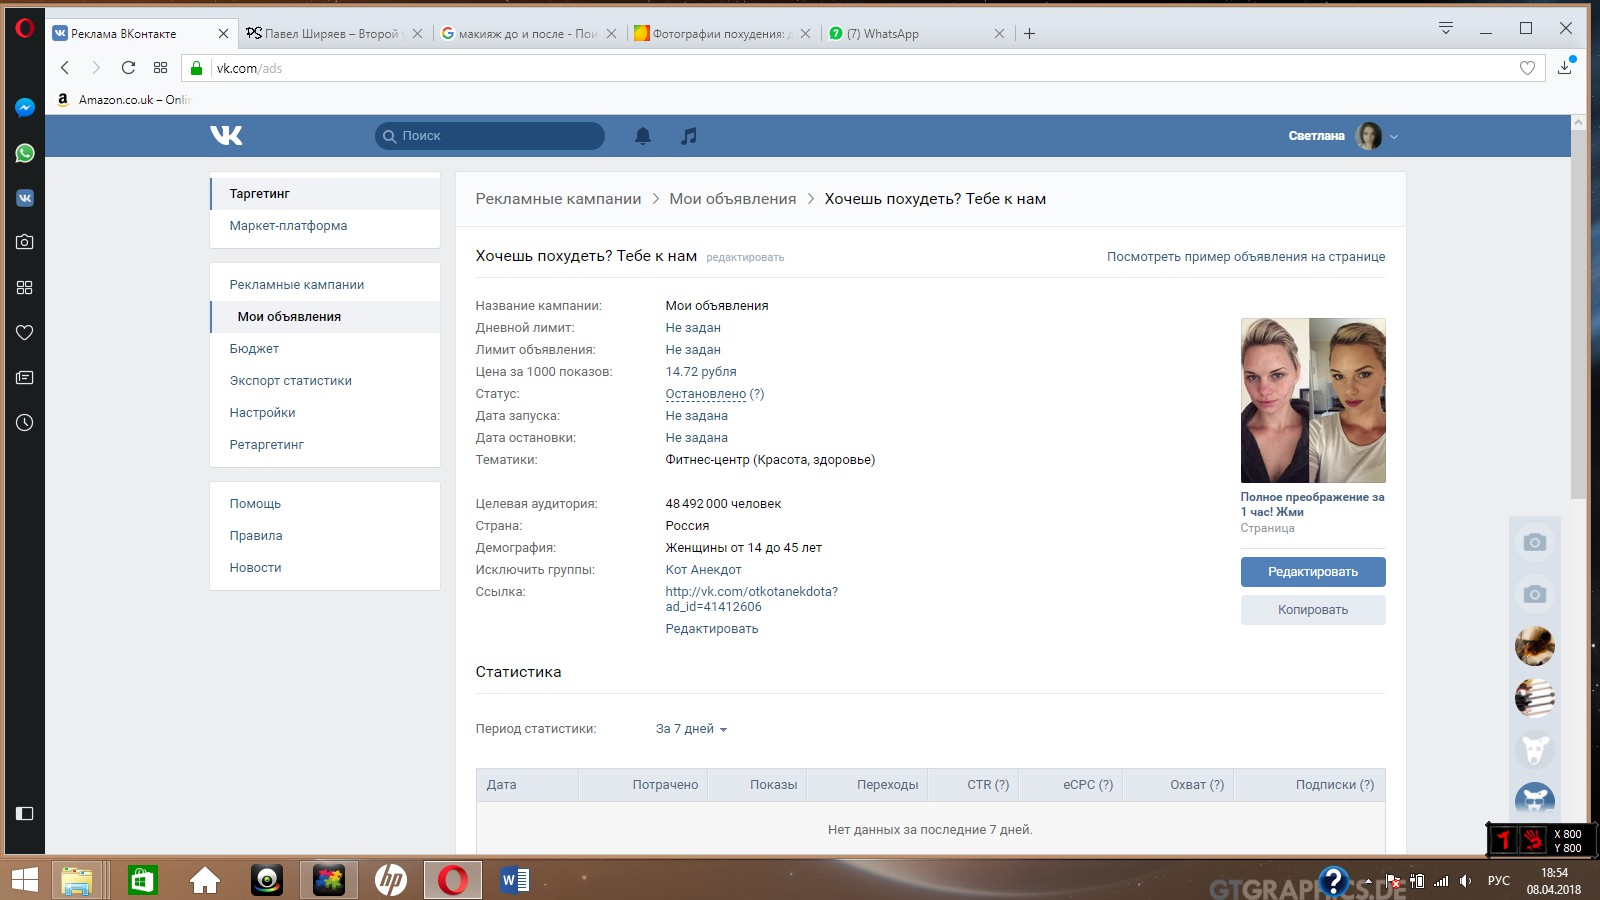The height and width of the screenshot is (900, 1600).
Task: Toggle the sidebar panel button at bottom
Action: click(x=25, y=813)
